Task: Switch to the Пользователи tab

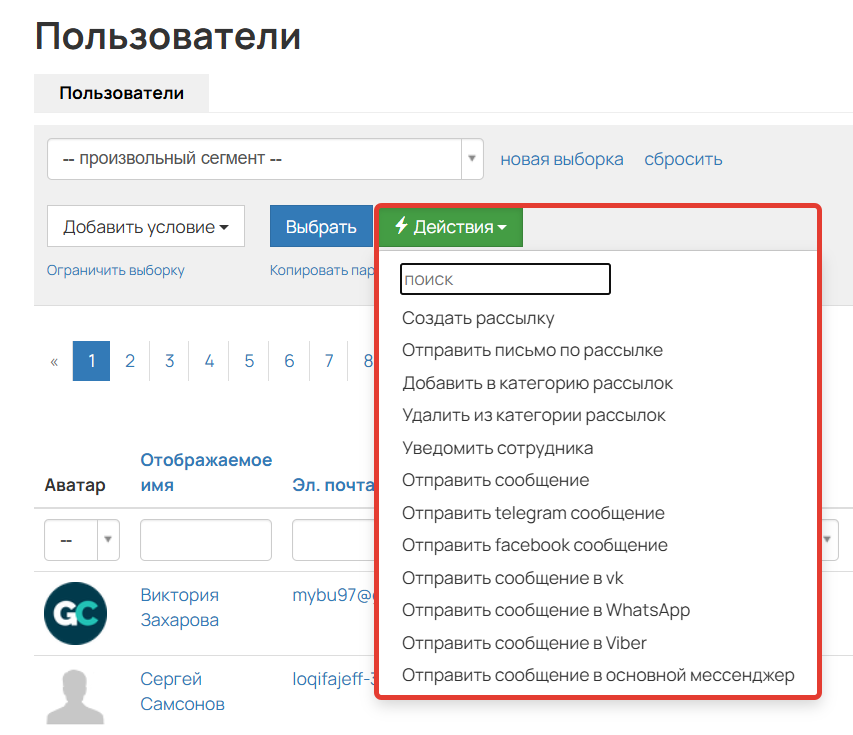Action: tap(121, 93)
